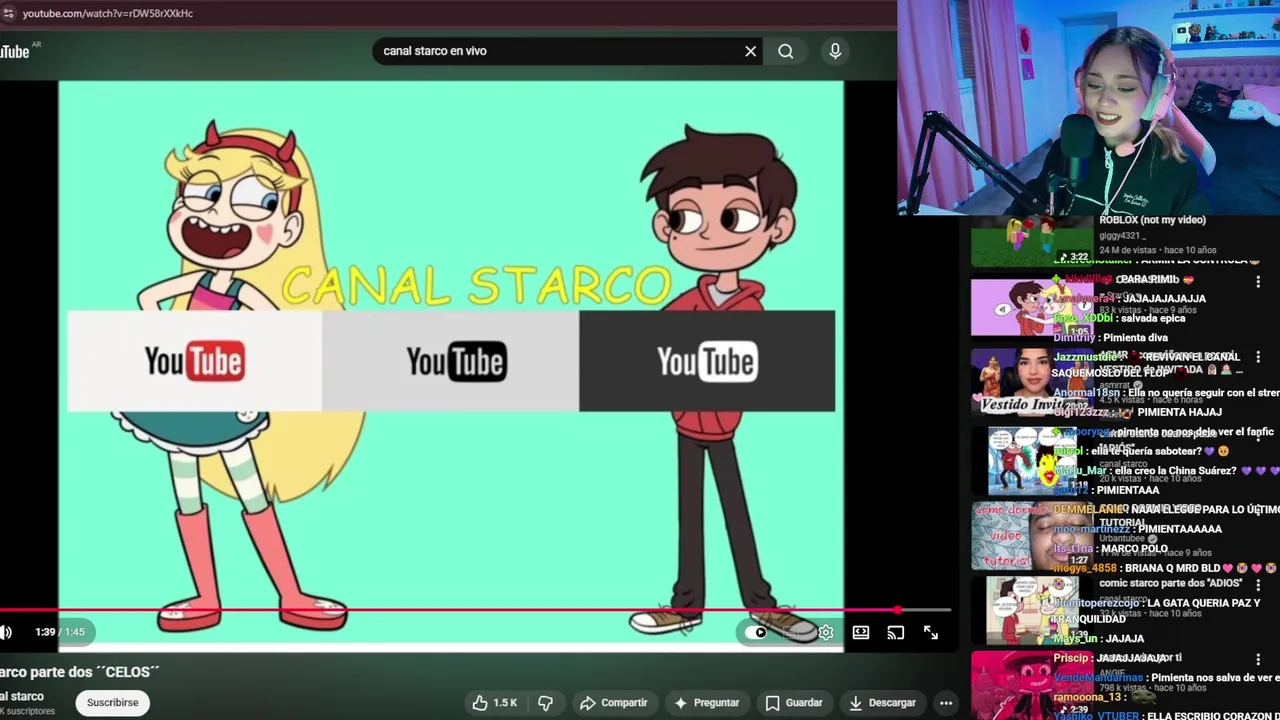Save video with Guardar
The width and height of the screenshot is (1280, 720).
(x=794, y=703)
